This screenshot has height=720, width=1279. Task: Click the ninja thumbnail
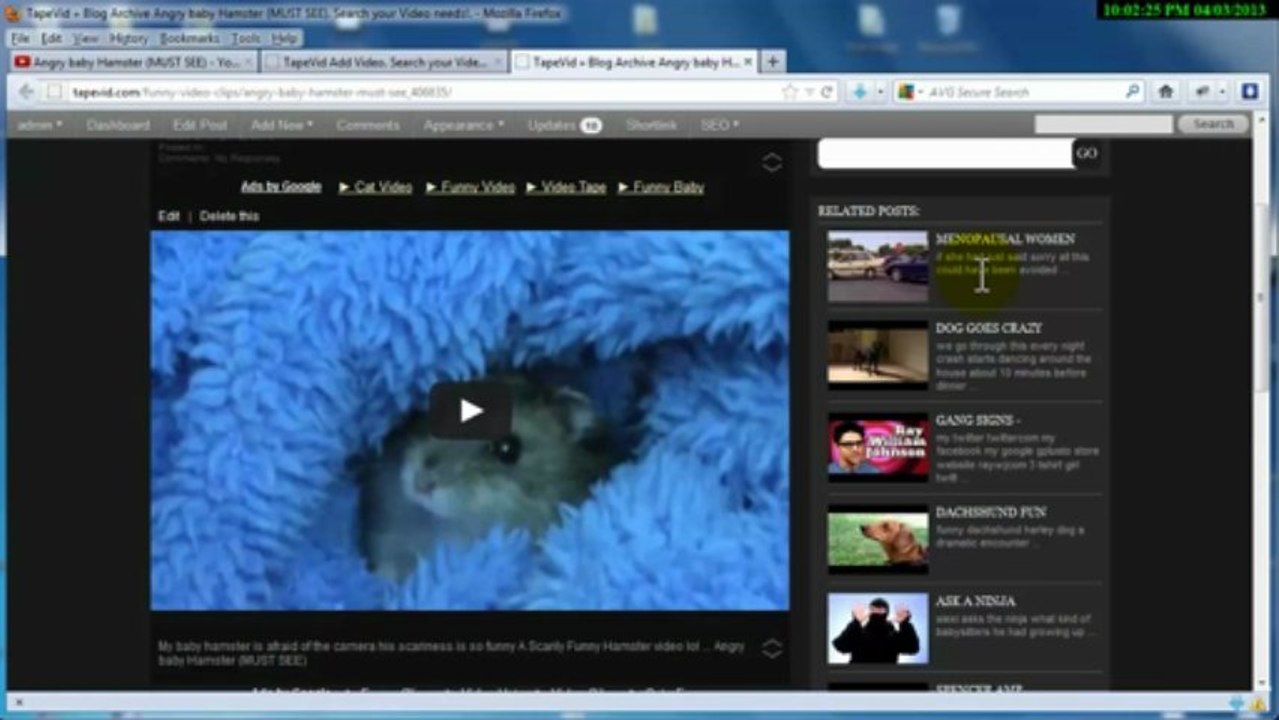tap(878, 629)
